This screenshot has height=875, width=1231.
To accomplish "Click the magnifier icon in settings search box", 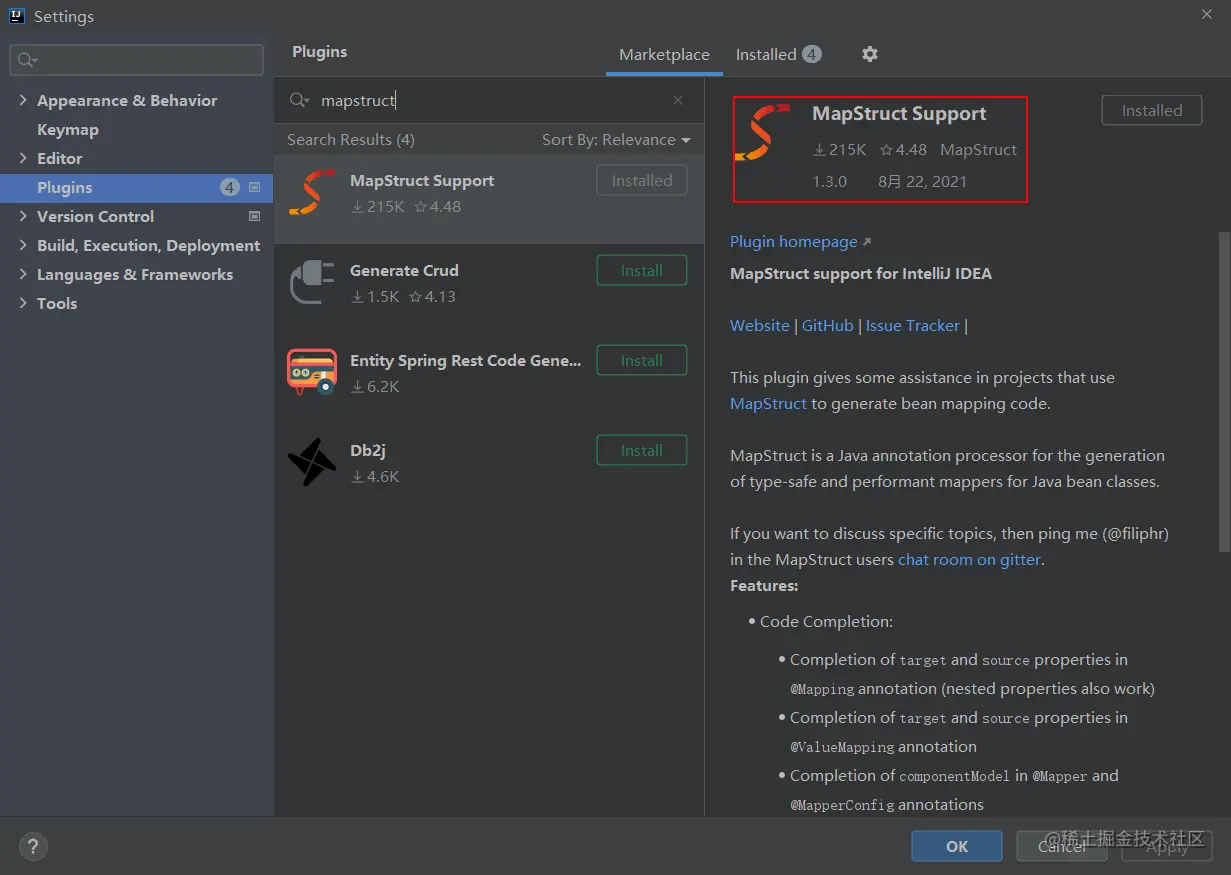I will pos(27,60).
